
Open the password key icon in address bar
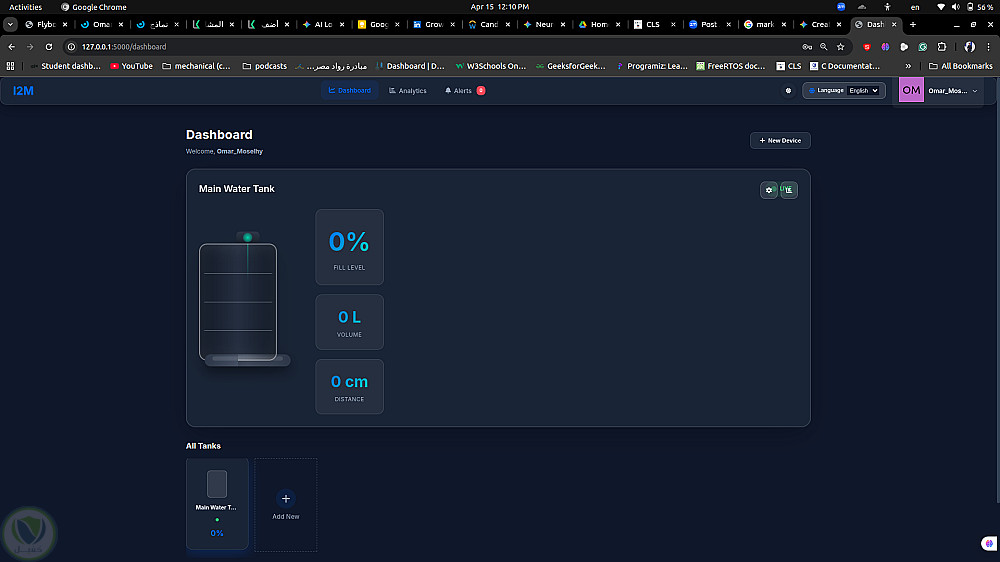pos(807,47)
